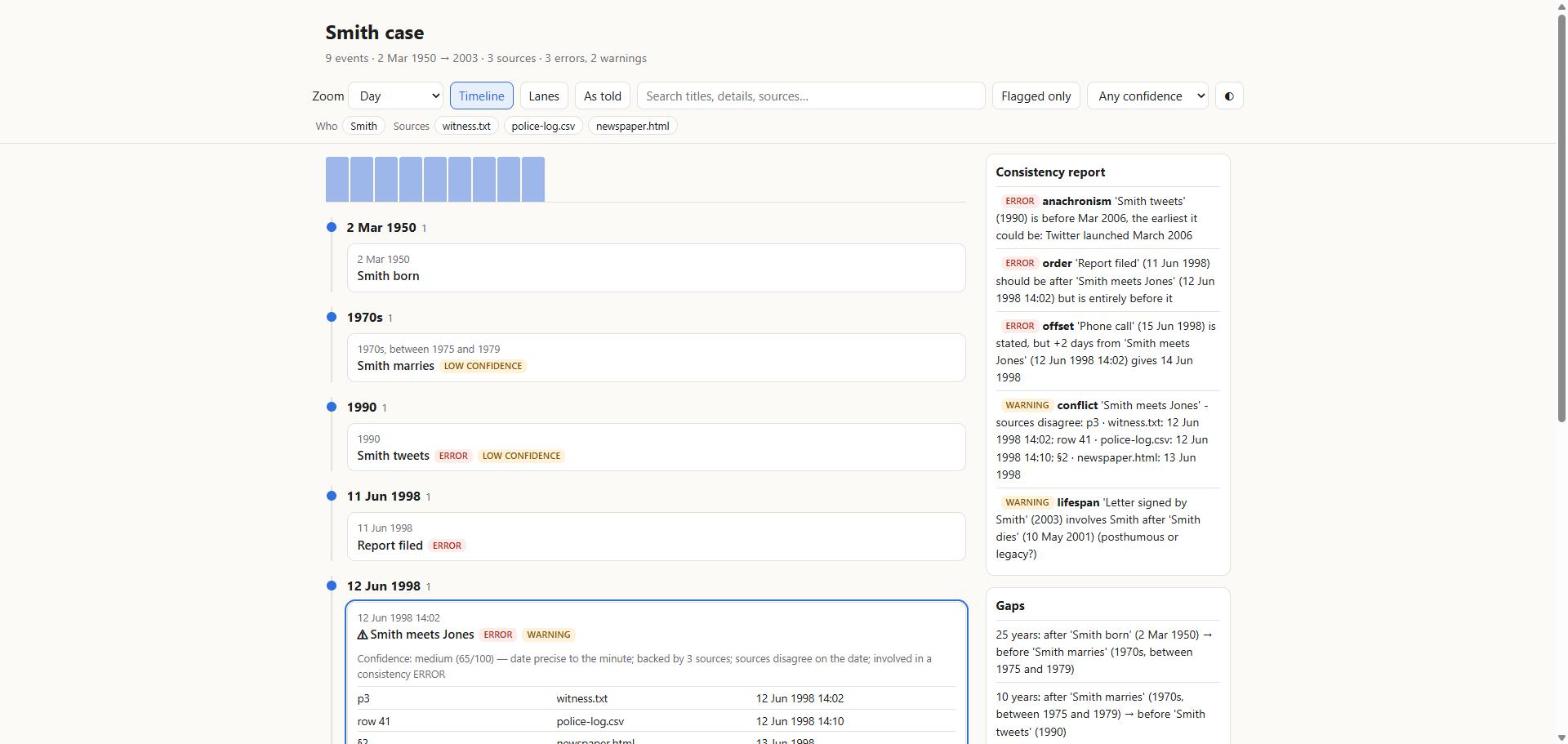Click the 12 Jun 1998 timeline dot
This screenshot has width=1568, height=744.
point(331,585)
